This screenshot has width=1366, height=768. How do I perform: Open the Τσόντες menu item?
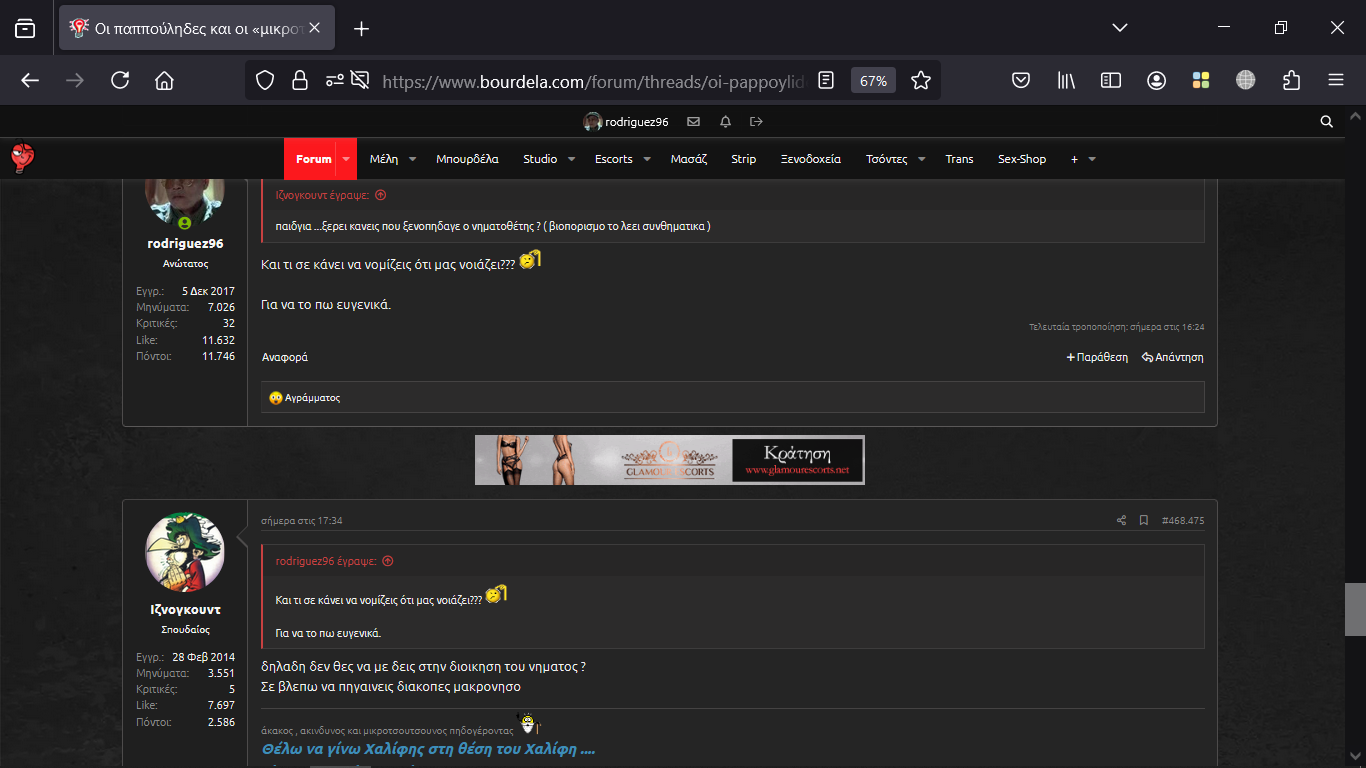[887, 159]
